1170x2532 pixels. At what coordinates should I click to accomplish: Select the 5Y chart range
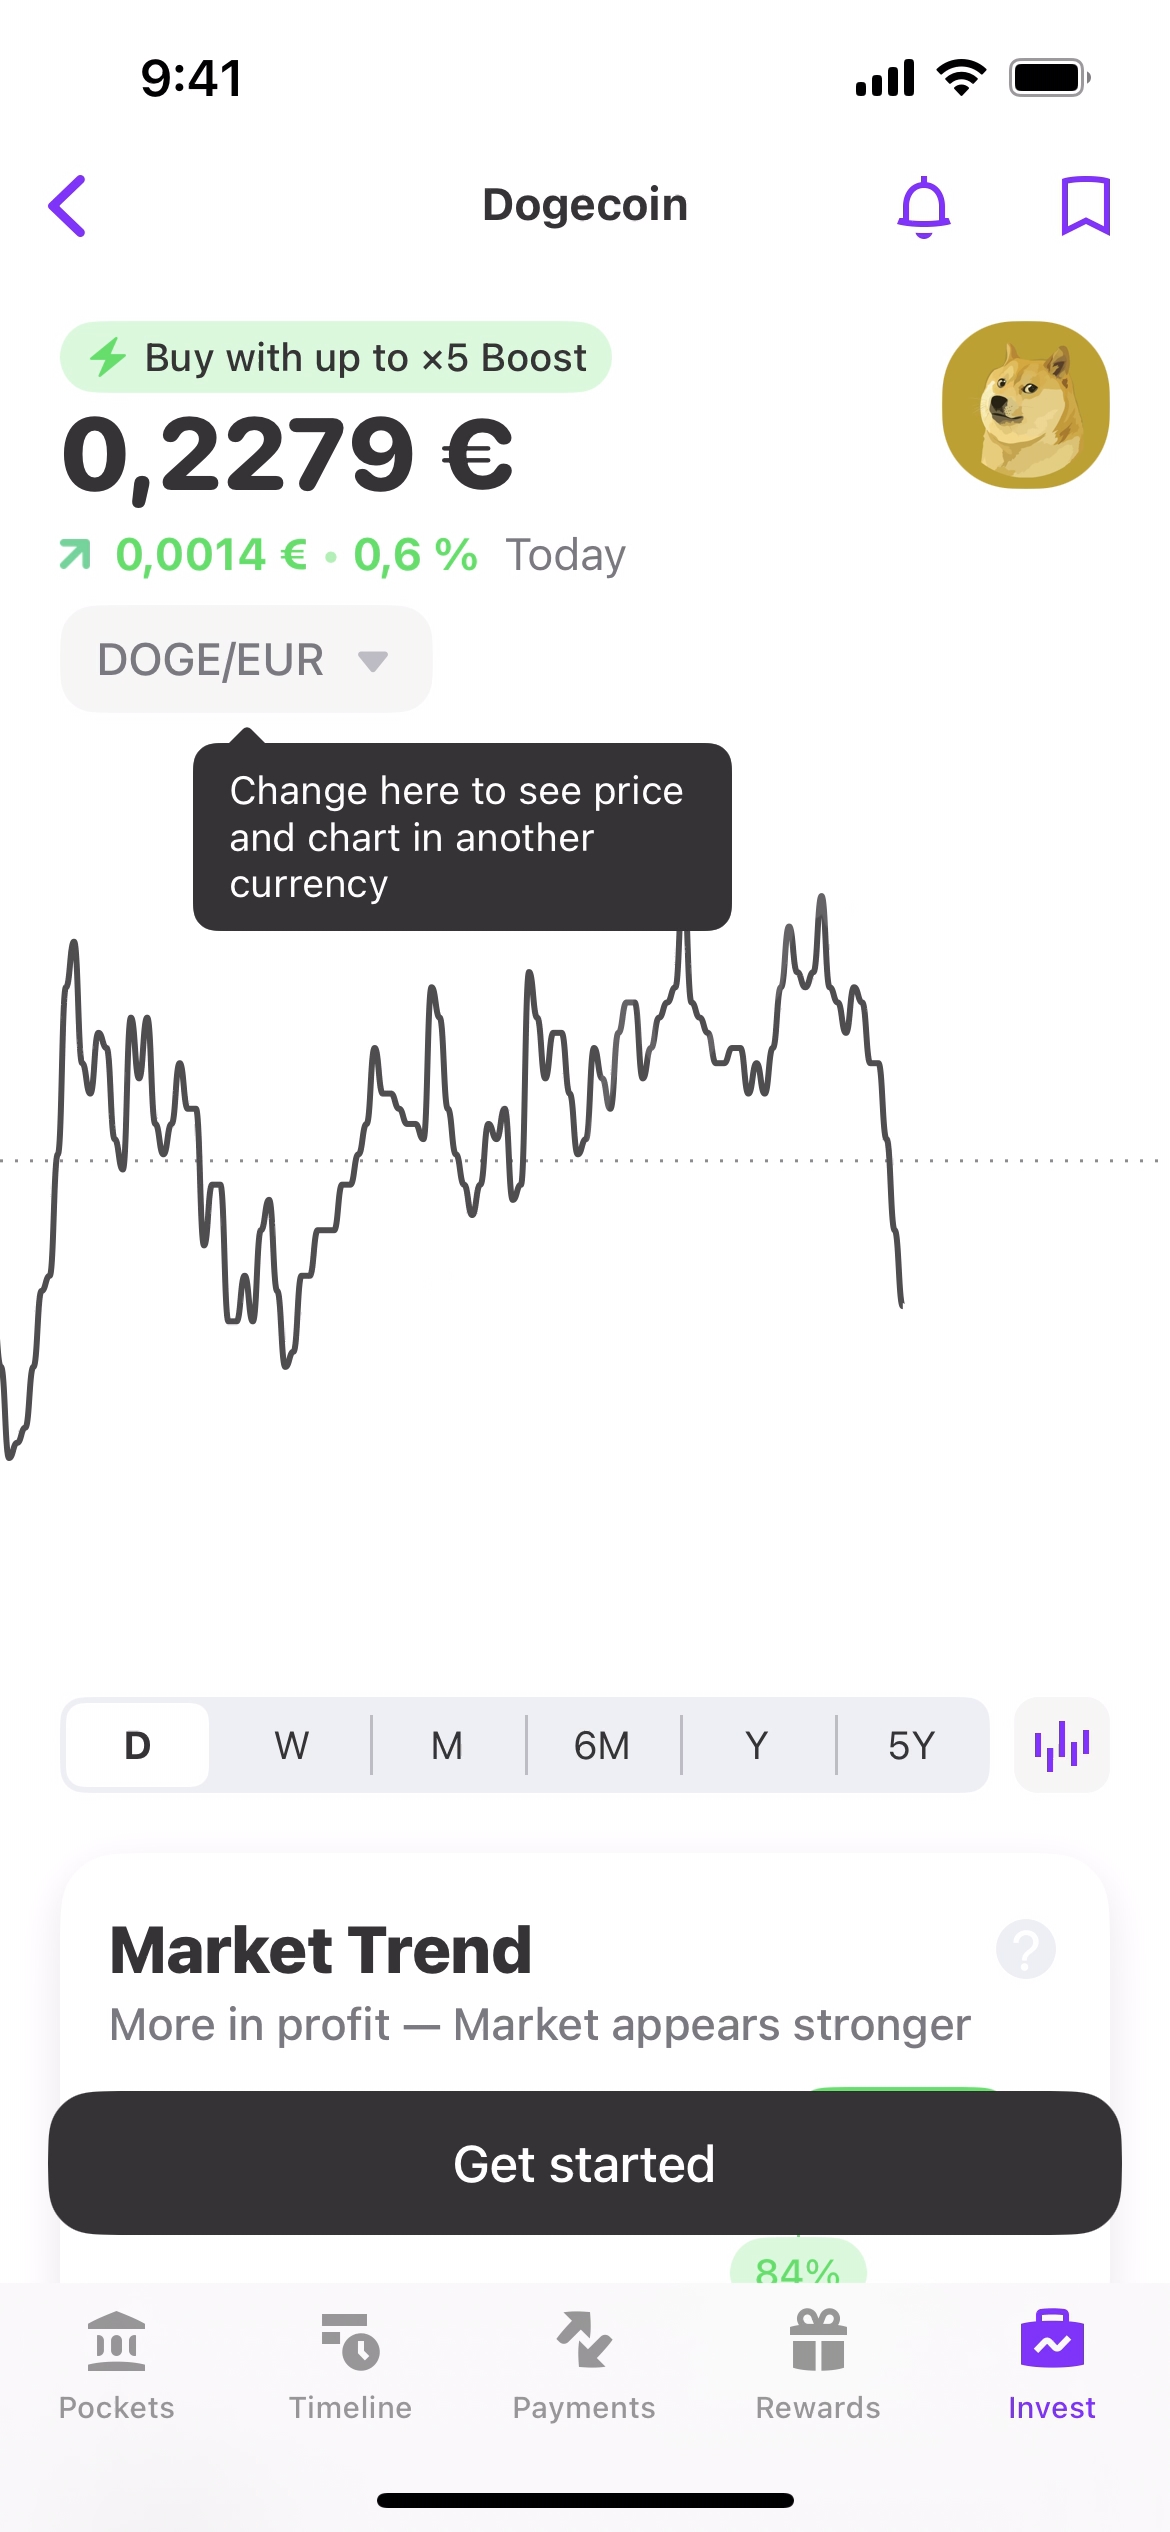911,1745
